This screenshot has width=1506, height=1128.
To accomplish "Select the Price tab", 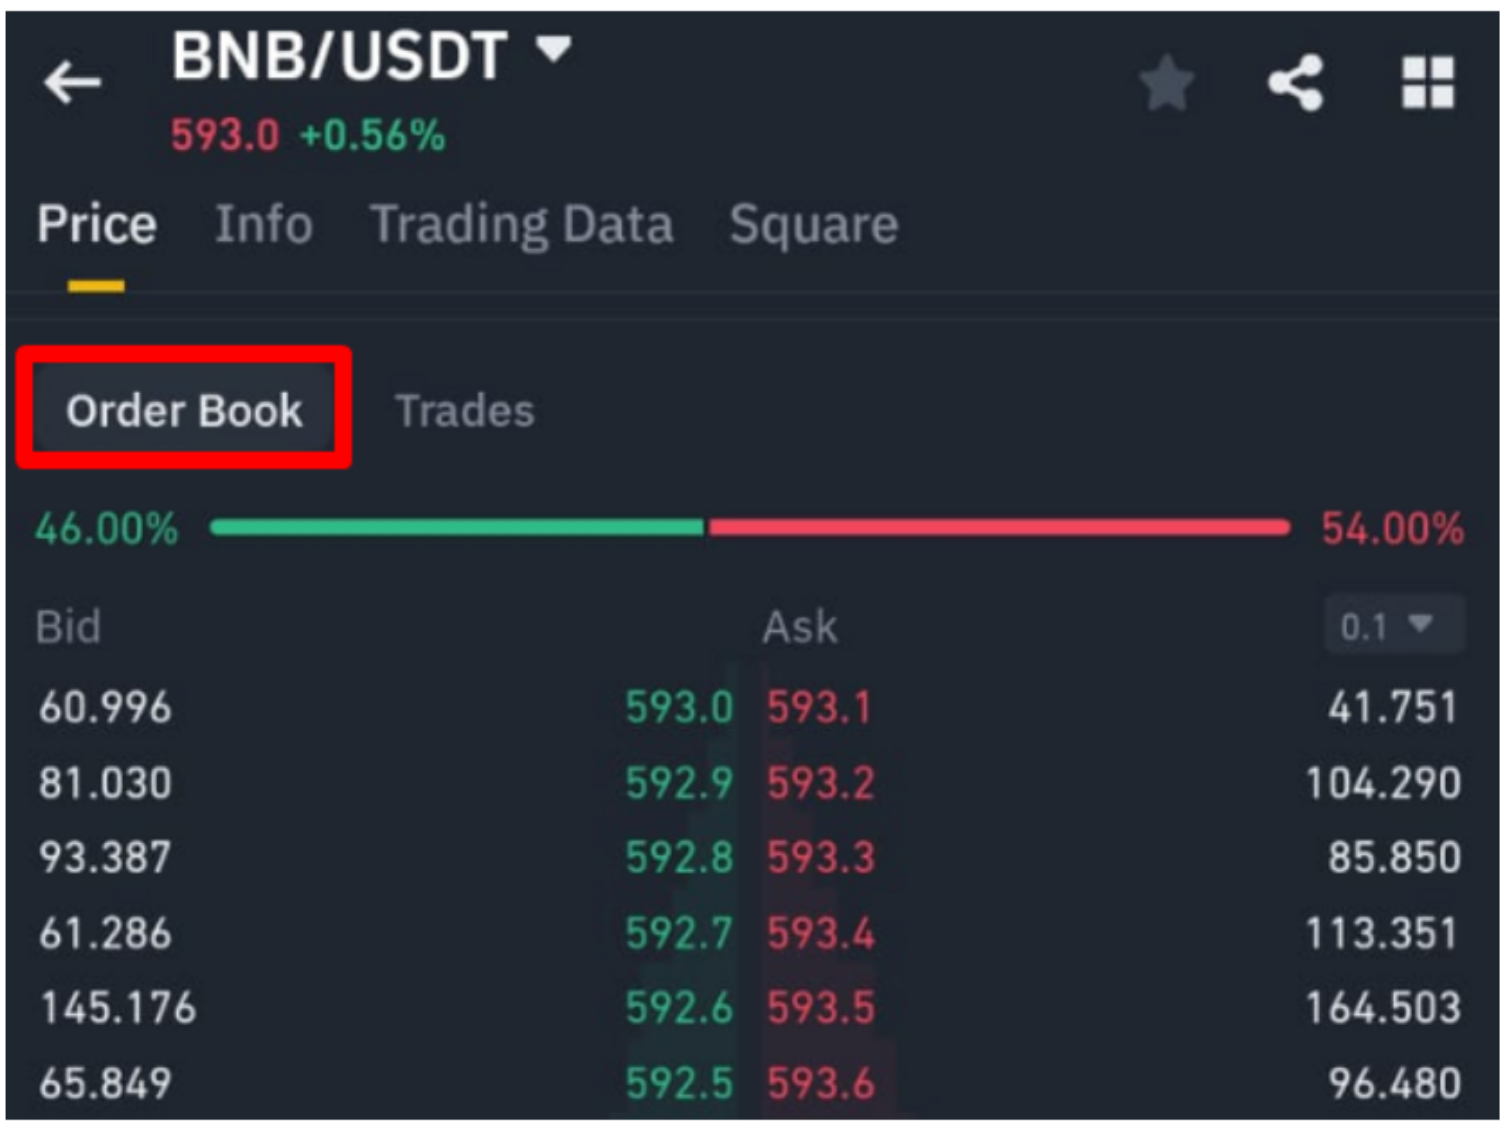I will [97, 224].
